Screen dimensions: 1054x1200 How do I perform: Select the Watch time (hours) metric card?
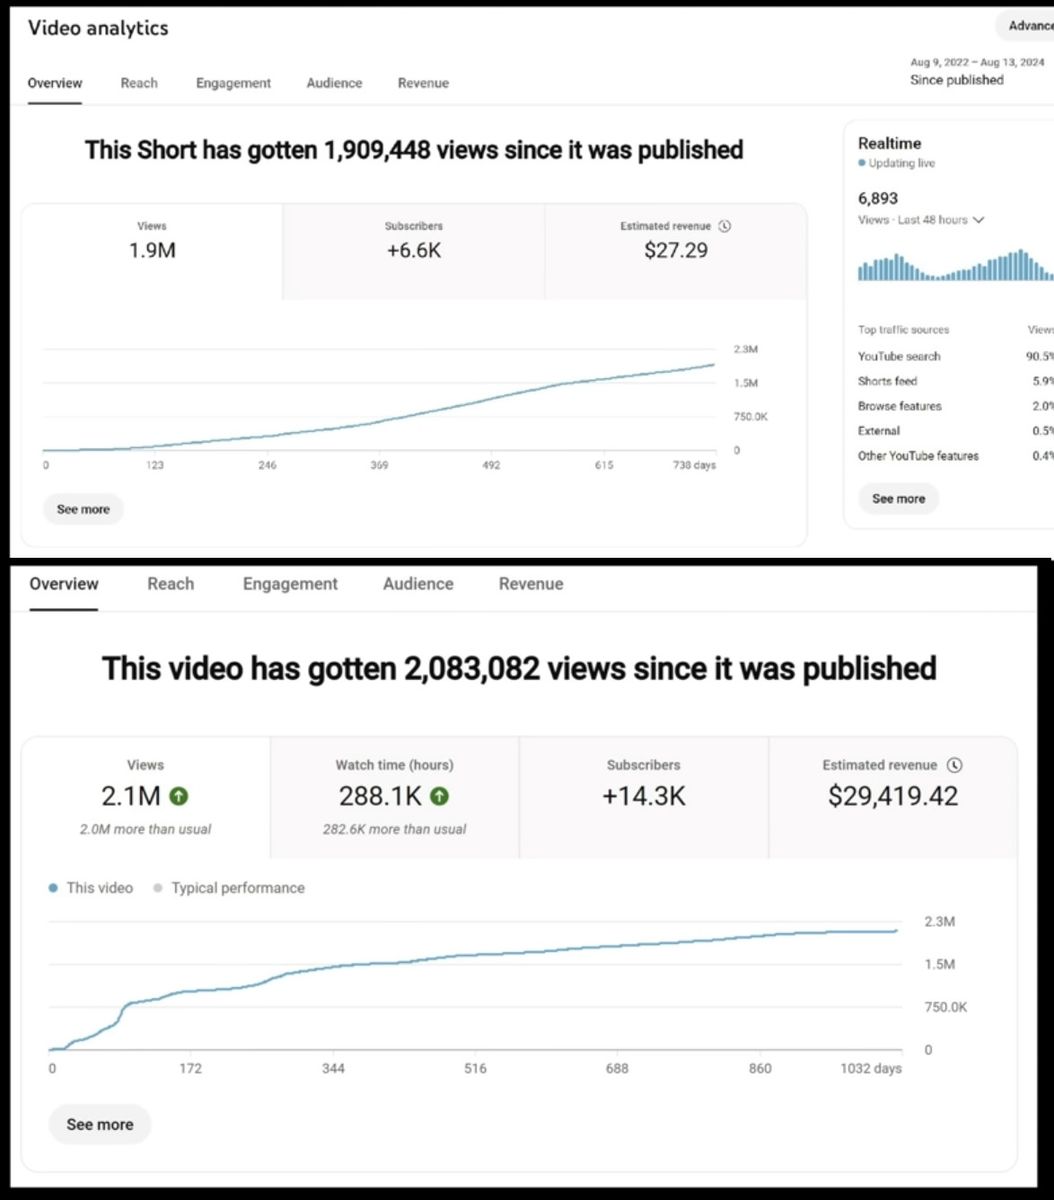point(394,797)
